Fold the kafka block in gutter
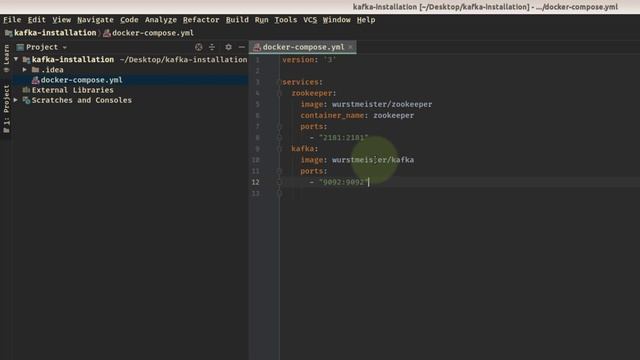The height and width of the screenshot is (360, 640). click(279, 149)
